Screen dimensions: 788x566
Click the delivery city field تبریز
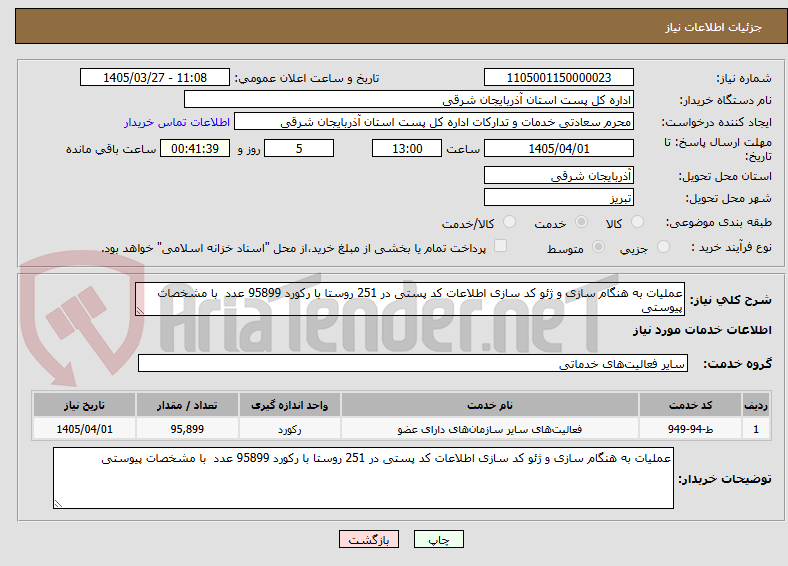[558, 197]
